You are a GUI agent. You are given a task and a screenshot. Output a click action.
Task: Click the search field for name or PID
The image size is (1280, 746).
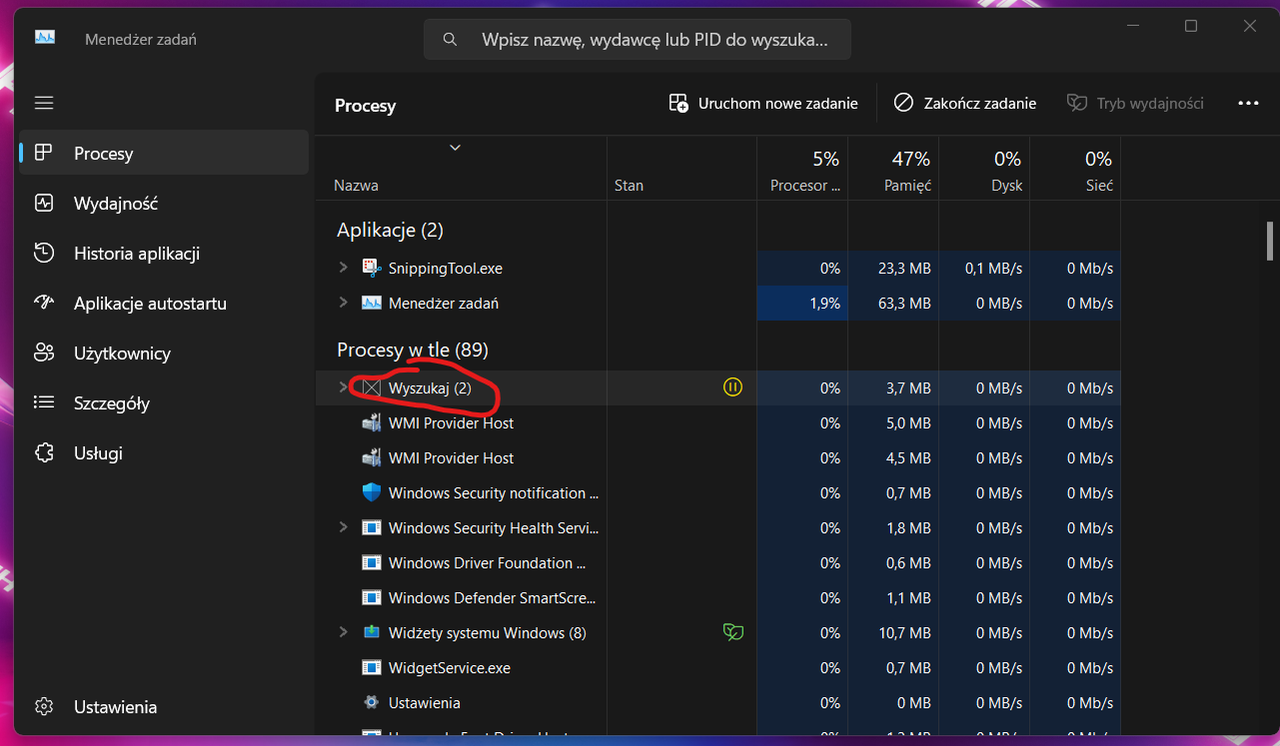pos(638,40)
